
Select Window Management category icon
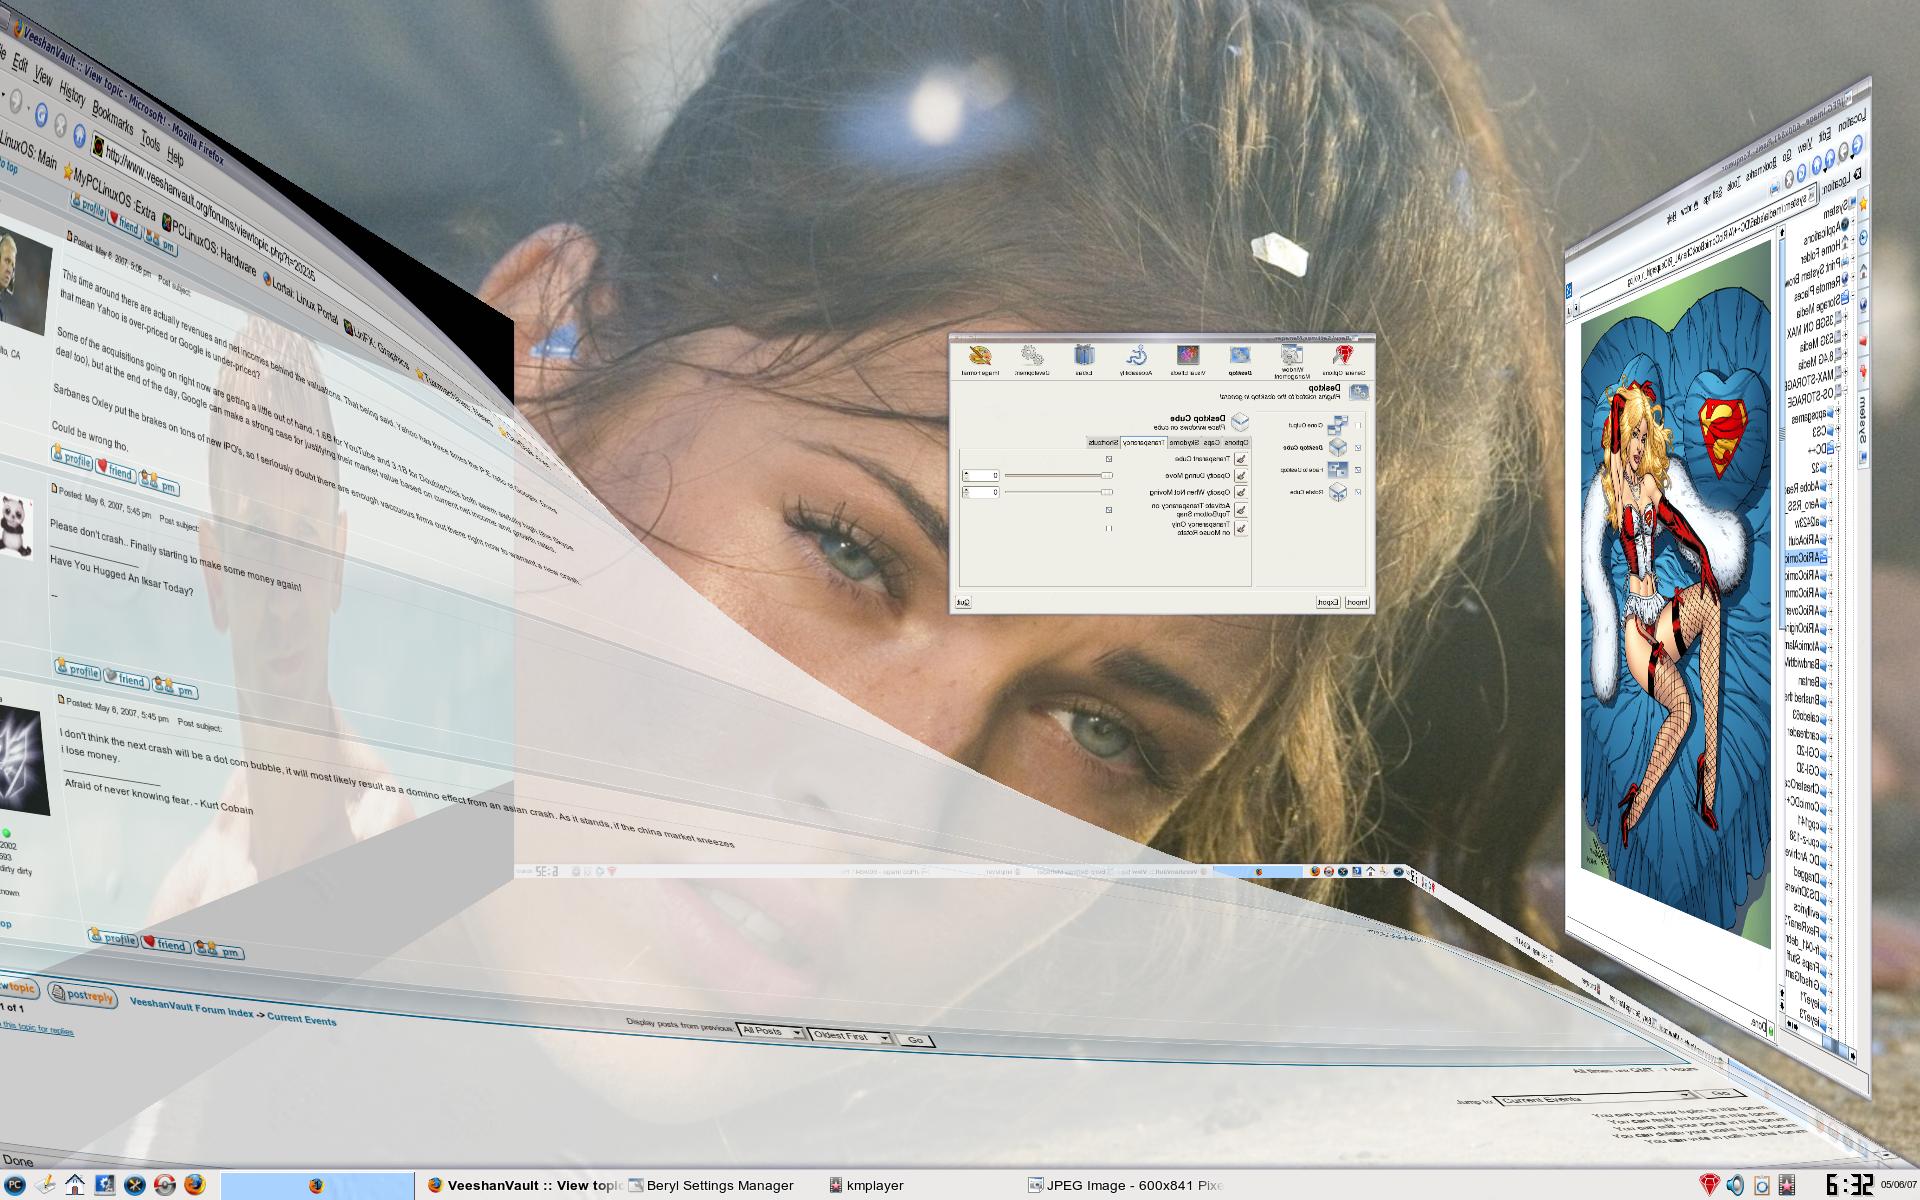(1291, 360)
